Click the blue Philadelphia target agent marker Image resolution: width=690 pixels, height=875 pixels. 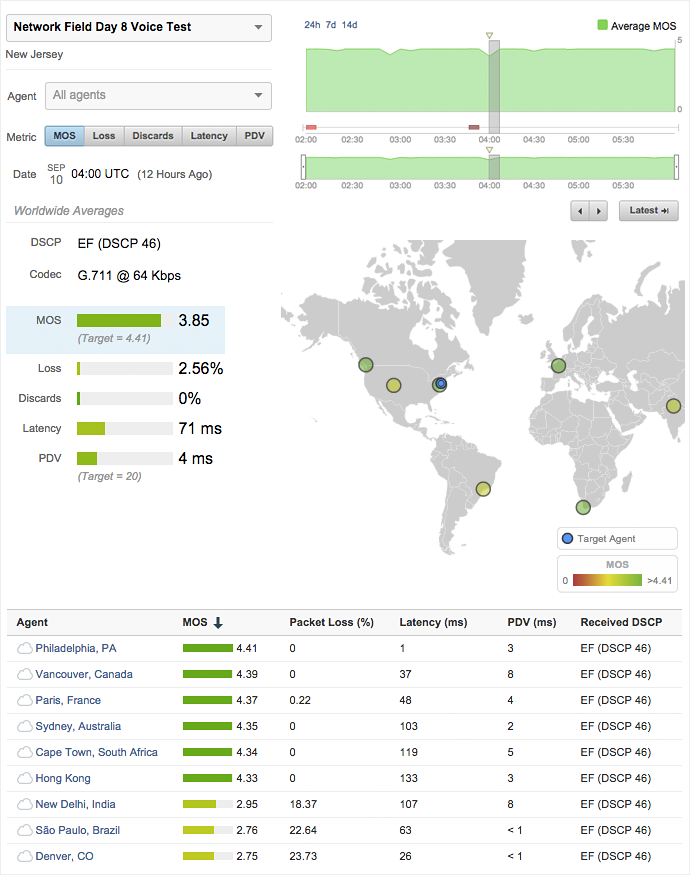coord(441,384)
